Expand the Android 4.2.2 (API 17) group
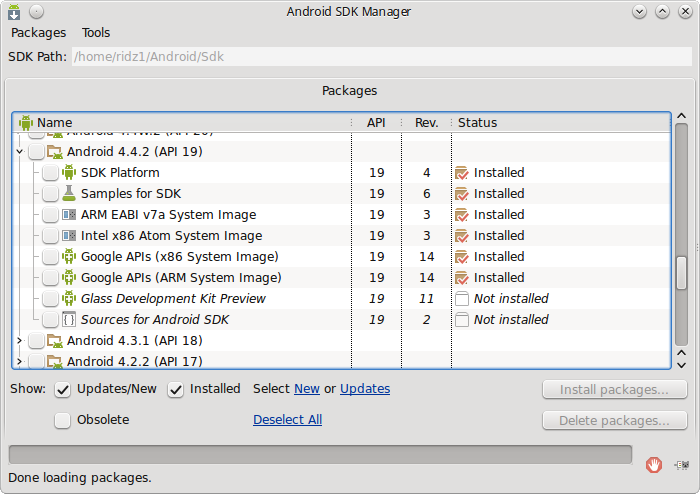The image size is (700, 494). point(20,362)
